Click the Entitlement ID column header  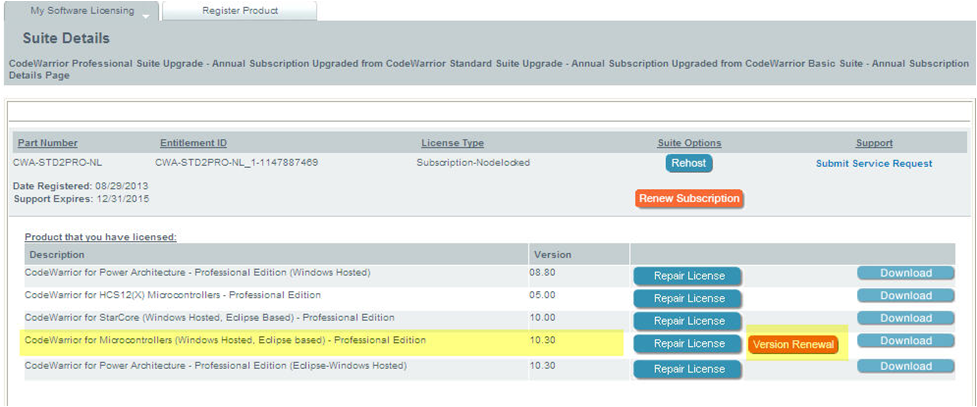tap(193, 143)
